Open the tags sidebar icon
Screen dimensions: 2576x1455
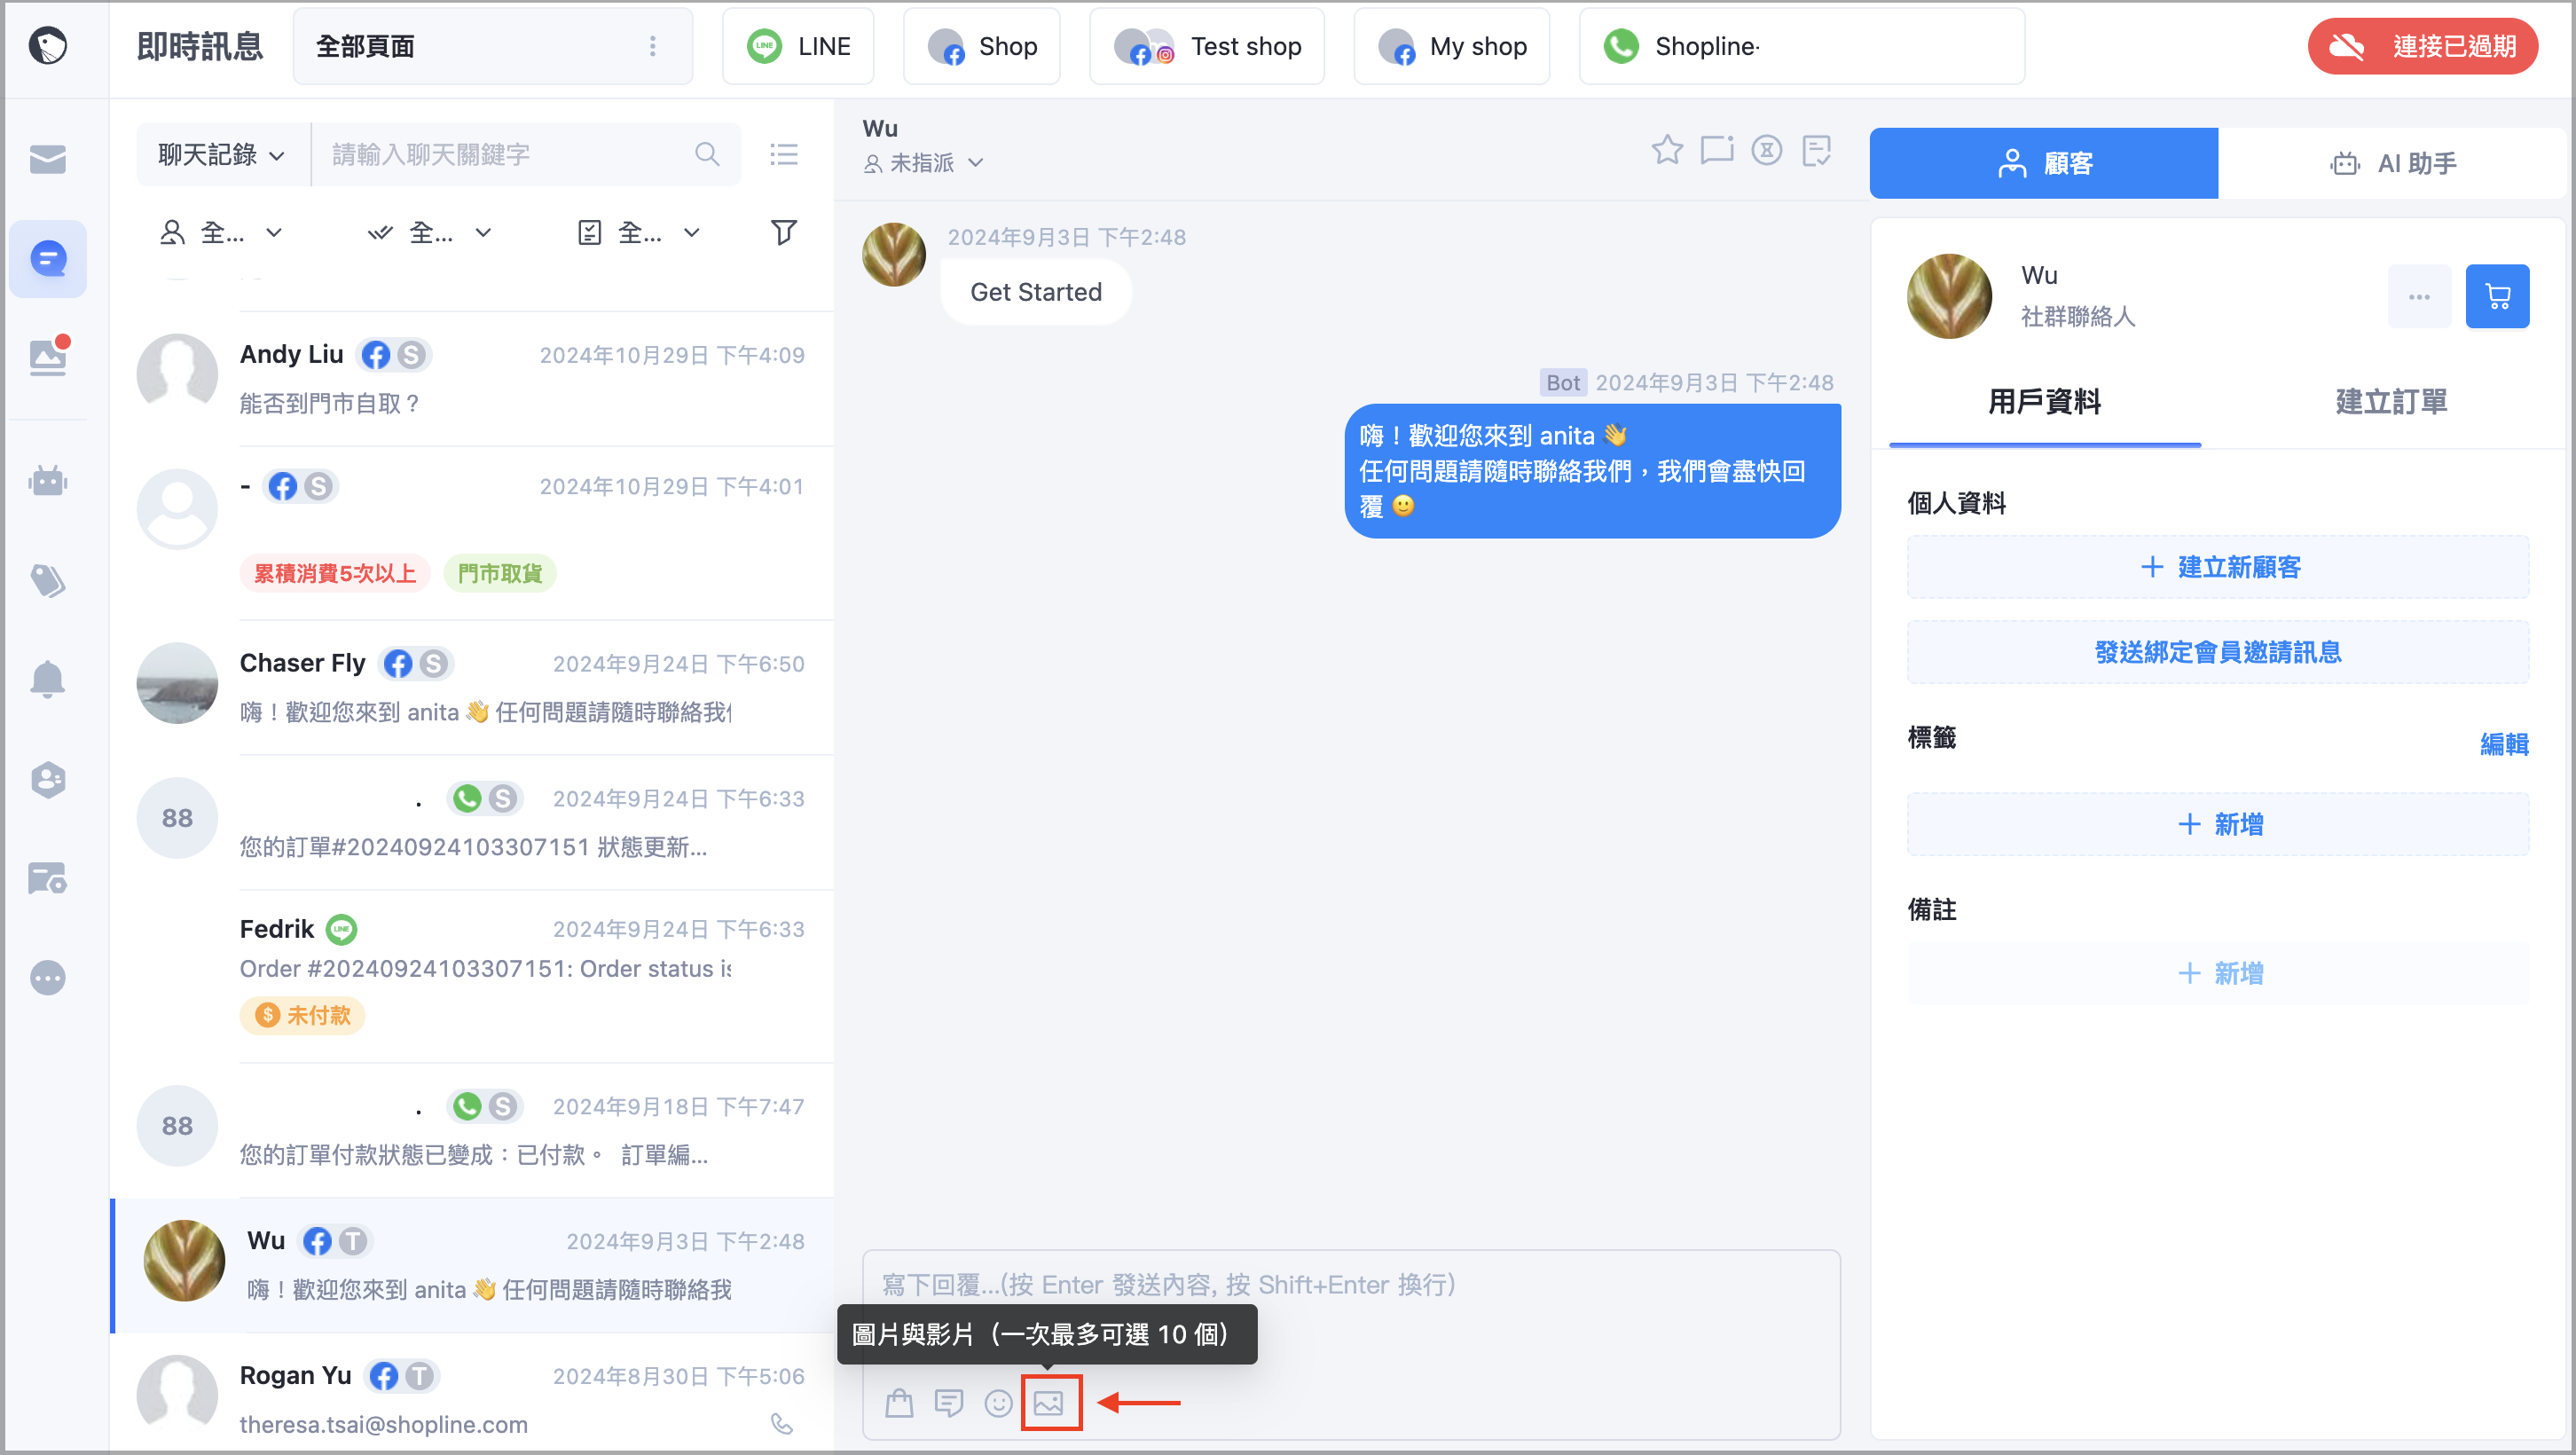(x=47, y=580)
